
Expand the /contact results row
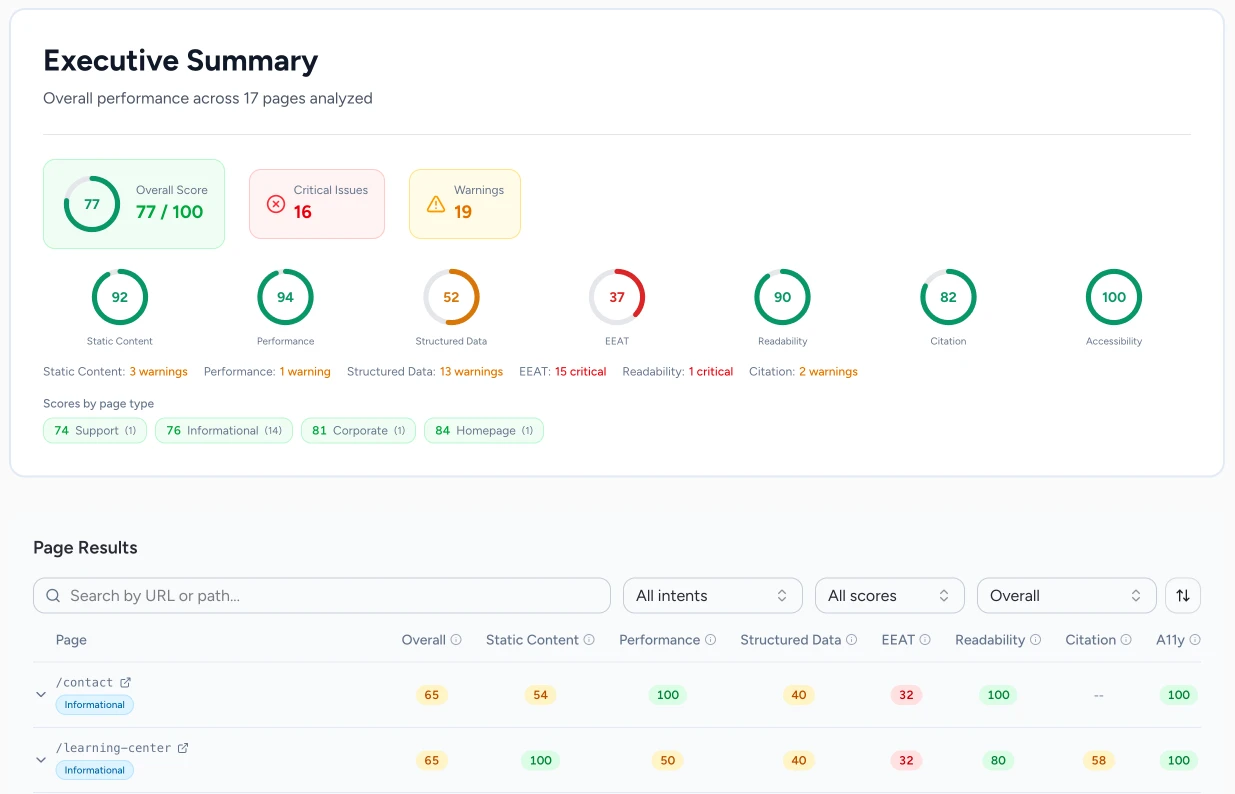coord(40,693)
